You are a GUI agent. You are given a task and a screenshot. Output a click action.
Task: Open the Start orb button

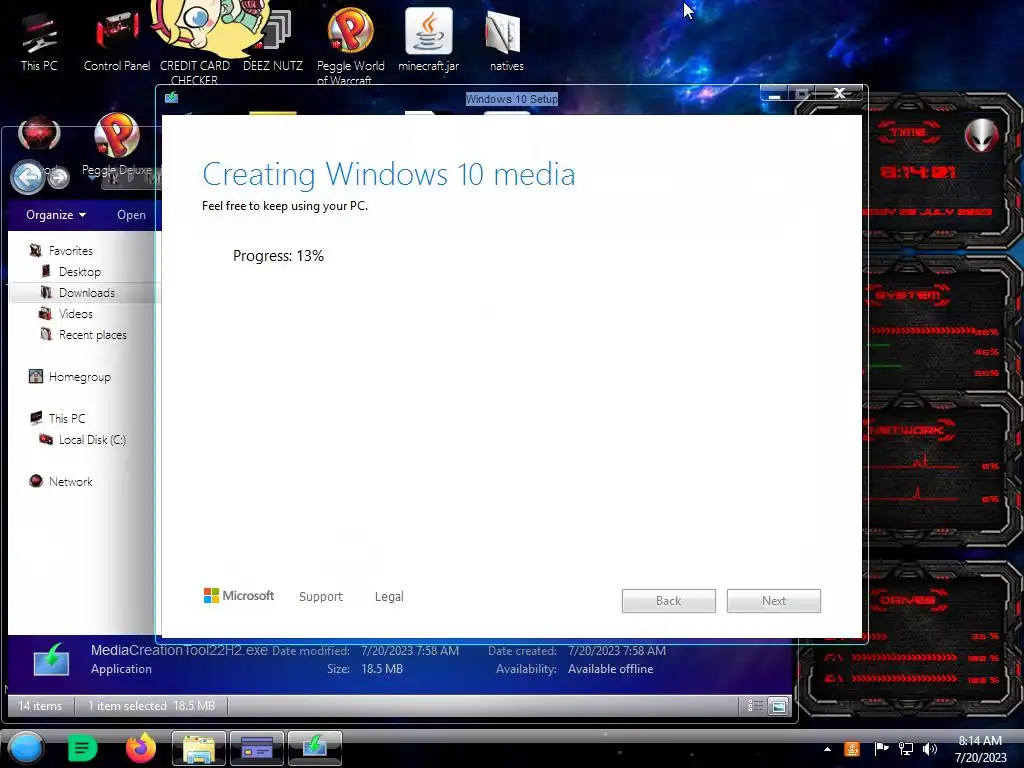tap(26, 748)
